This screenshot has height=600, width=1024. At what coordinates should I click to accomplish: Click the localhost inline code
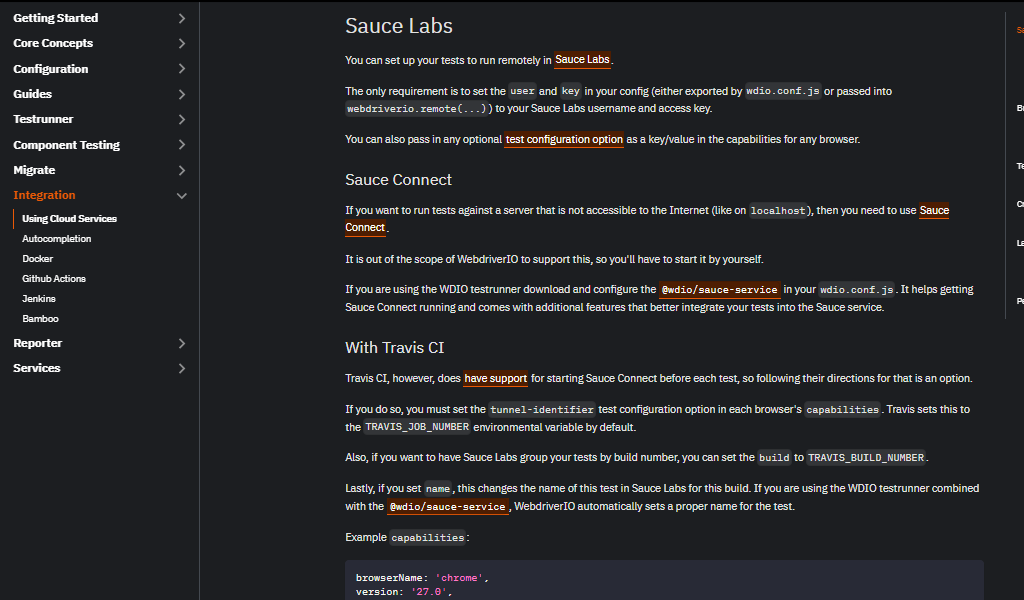(778, 211)
